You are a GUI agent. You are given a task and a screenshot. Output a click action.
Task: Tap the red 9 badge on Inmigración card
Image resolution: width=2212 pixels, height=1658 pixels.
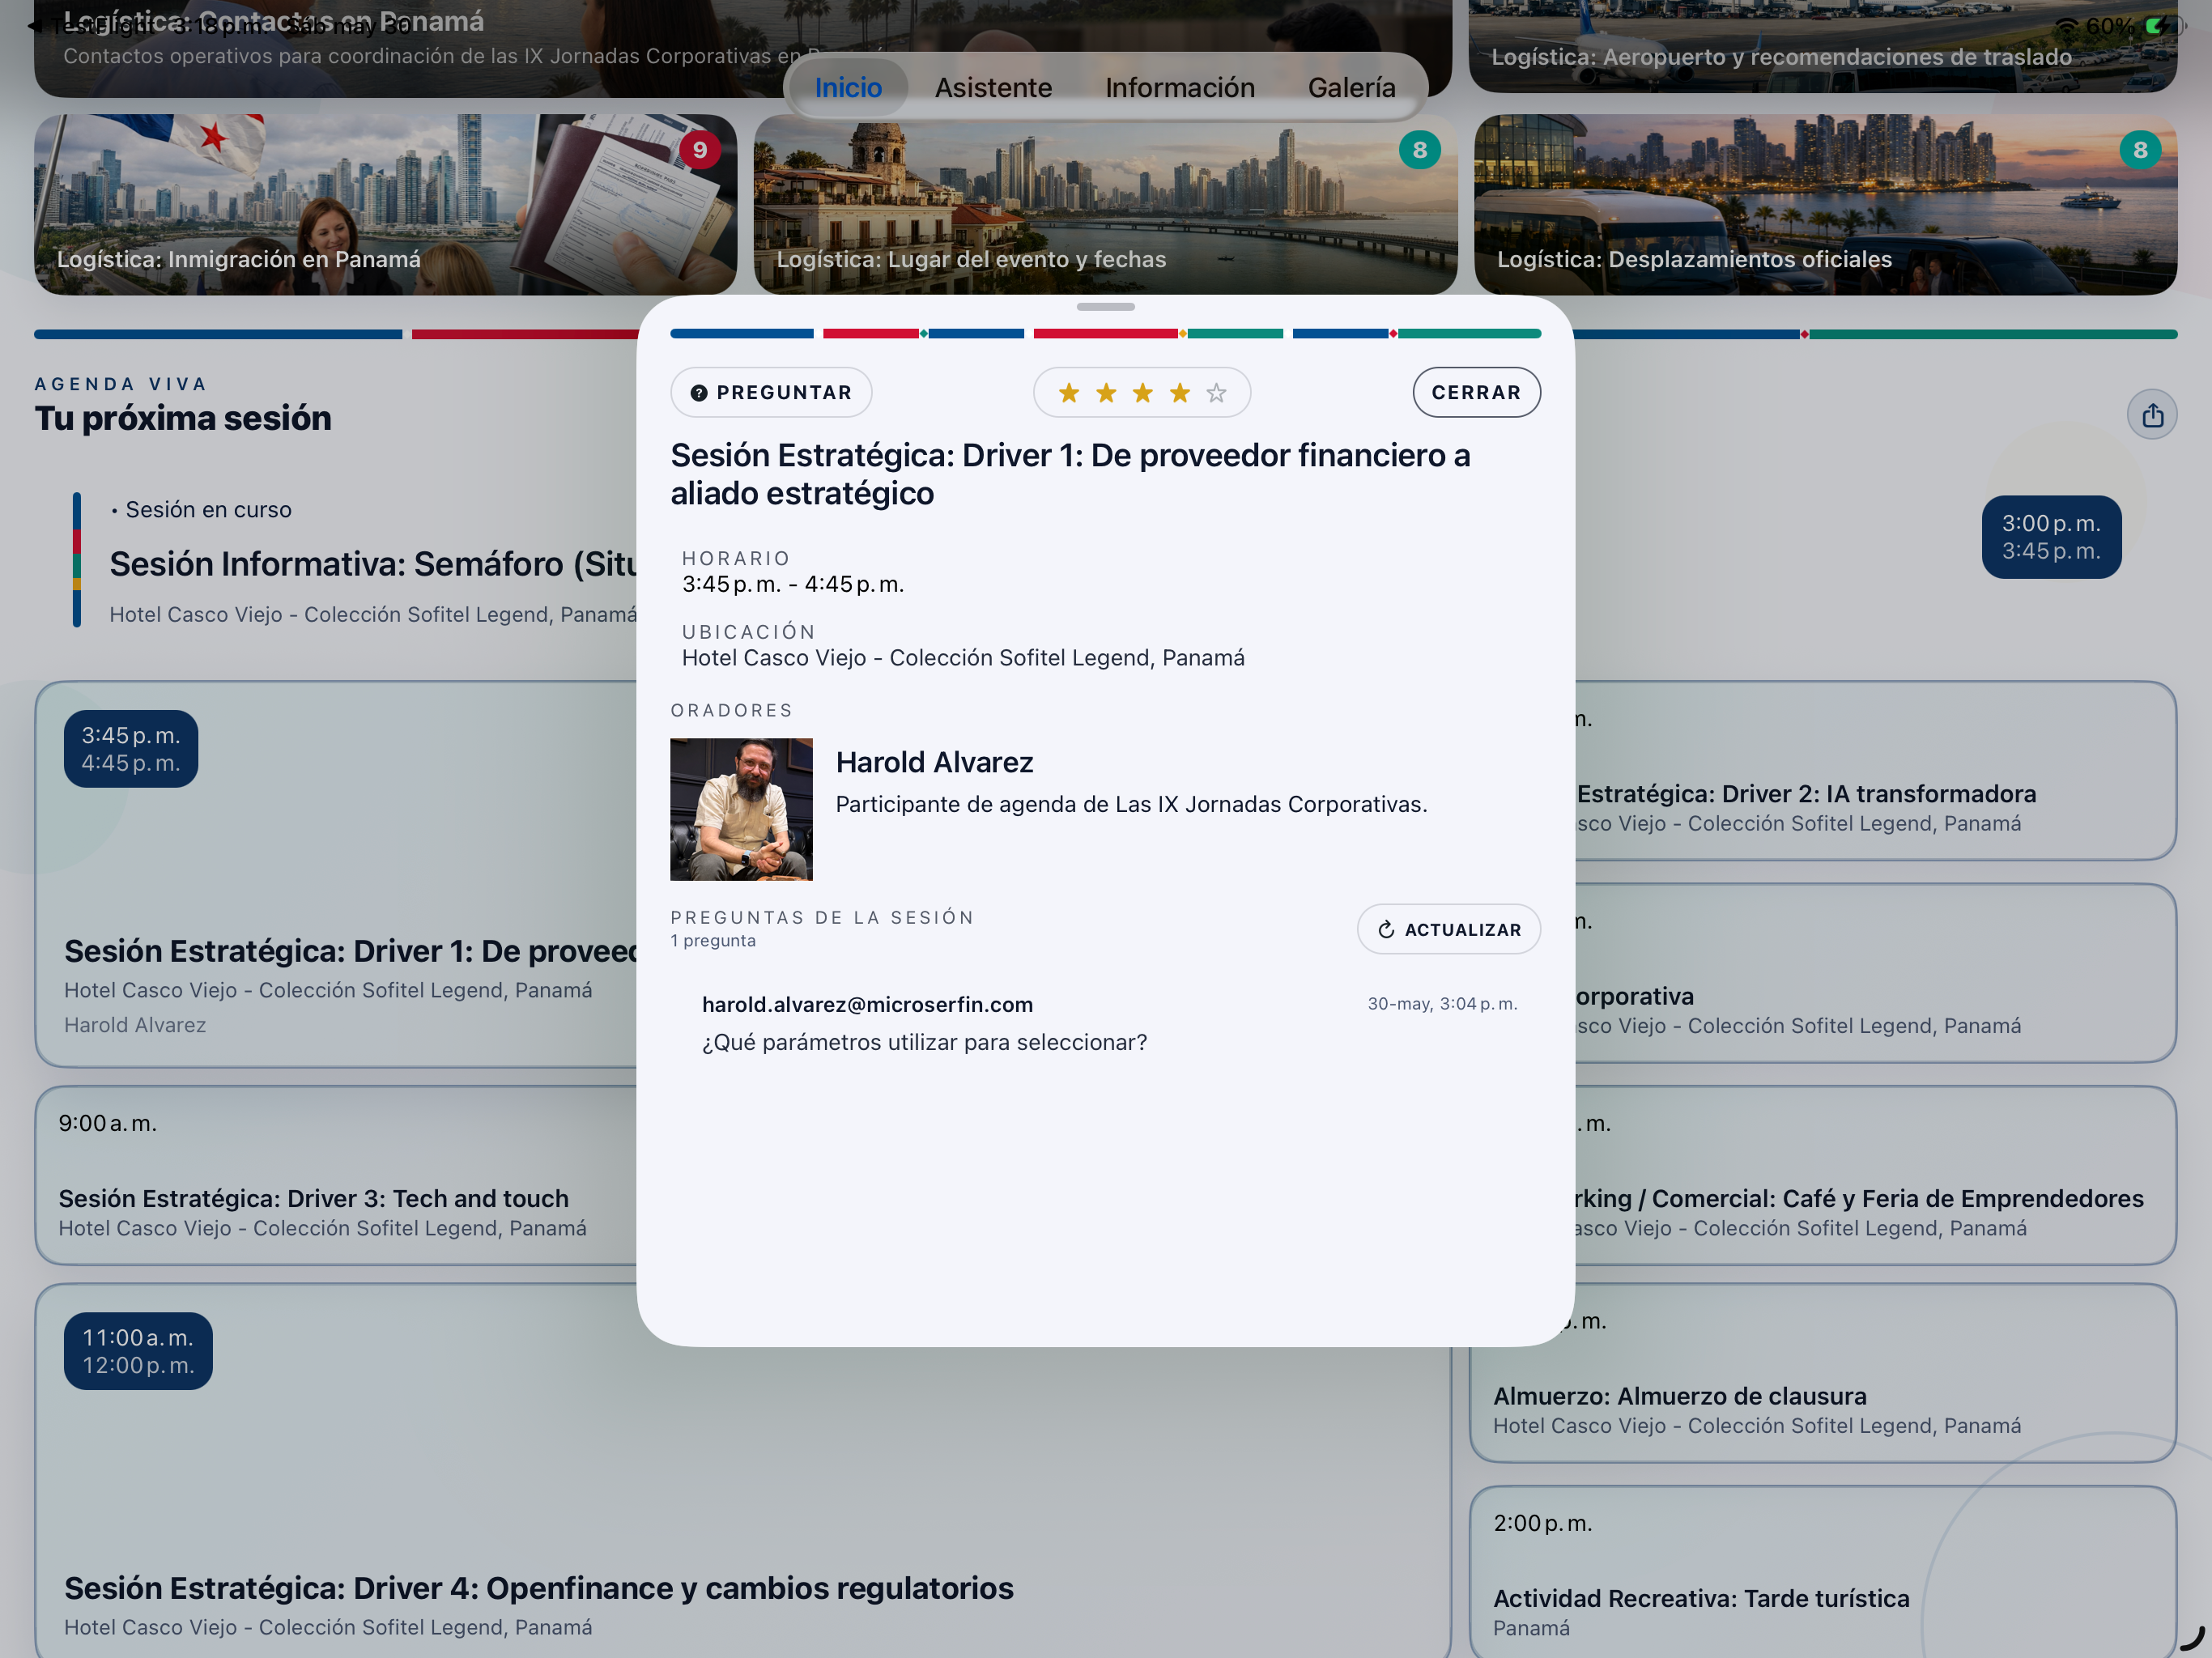[x=700, y=150]
